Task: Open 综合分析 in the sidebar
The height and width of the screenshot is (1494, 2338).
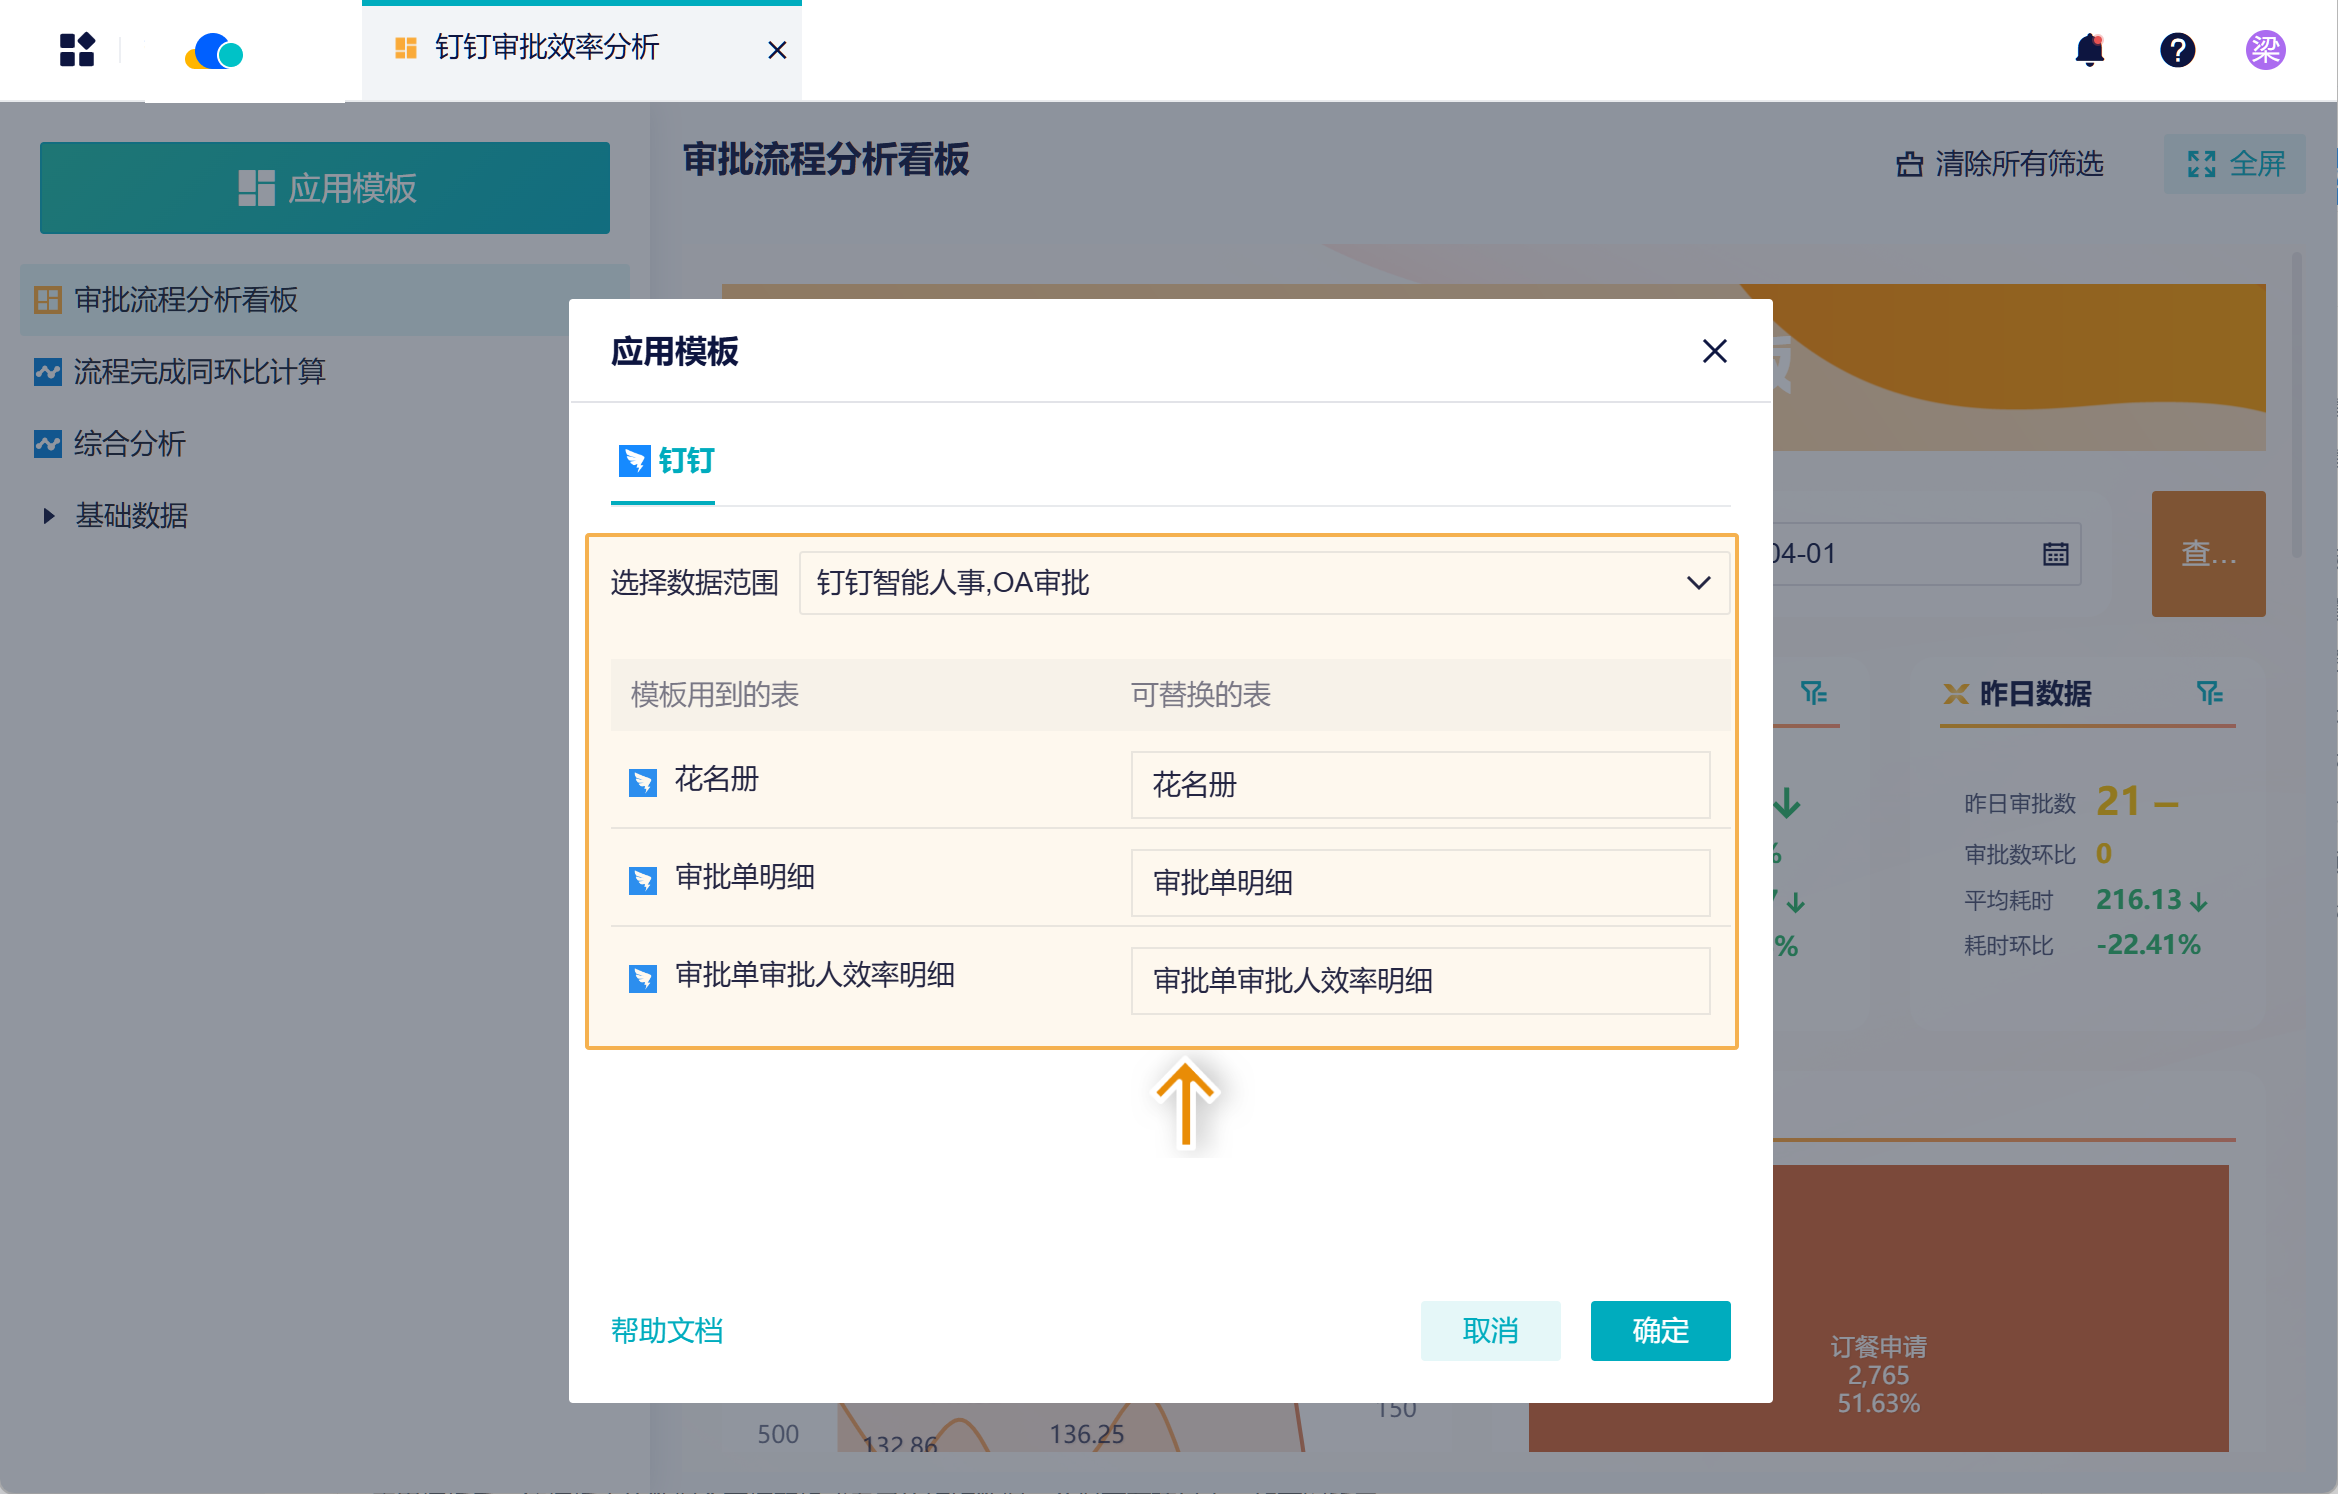Action: click(x=129, y=443)
